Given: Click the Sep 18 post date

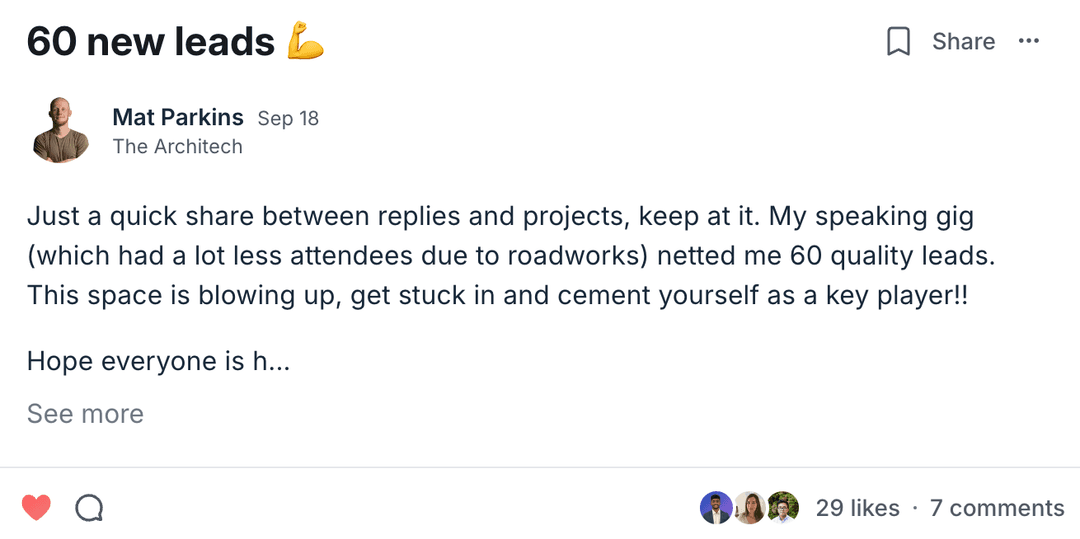Looking at the screenshot, I should click(x=288, y=118).
